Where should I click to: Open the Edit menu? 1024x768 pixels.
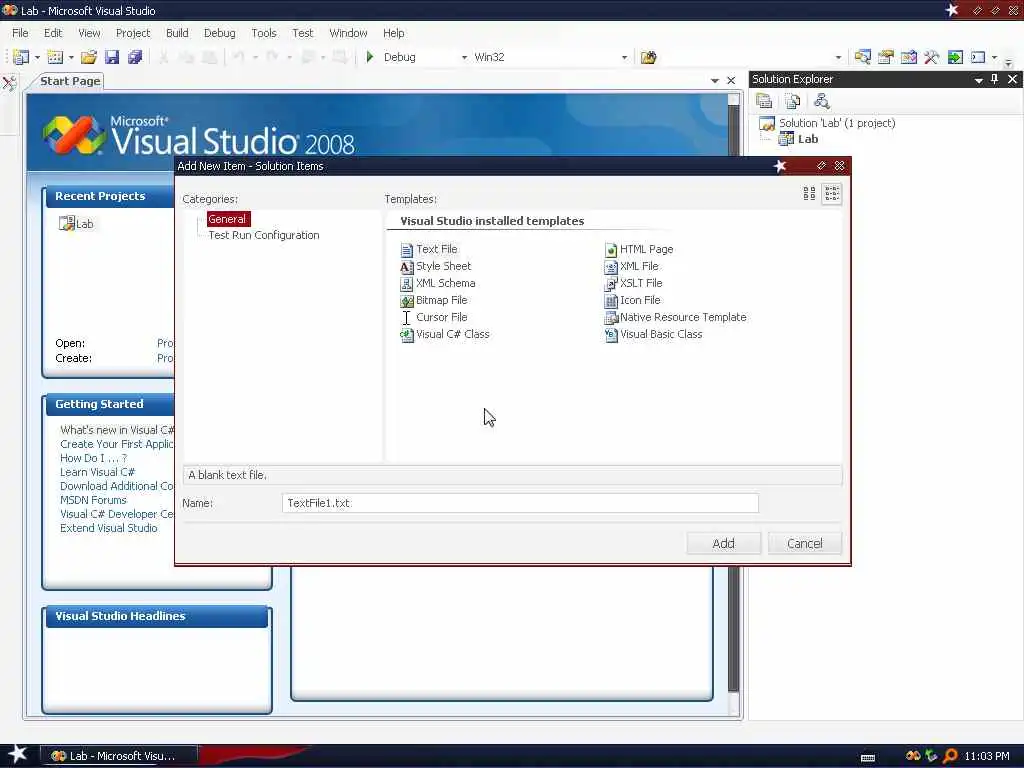(x=53, y=33)
